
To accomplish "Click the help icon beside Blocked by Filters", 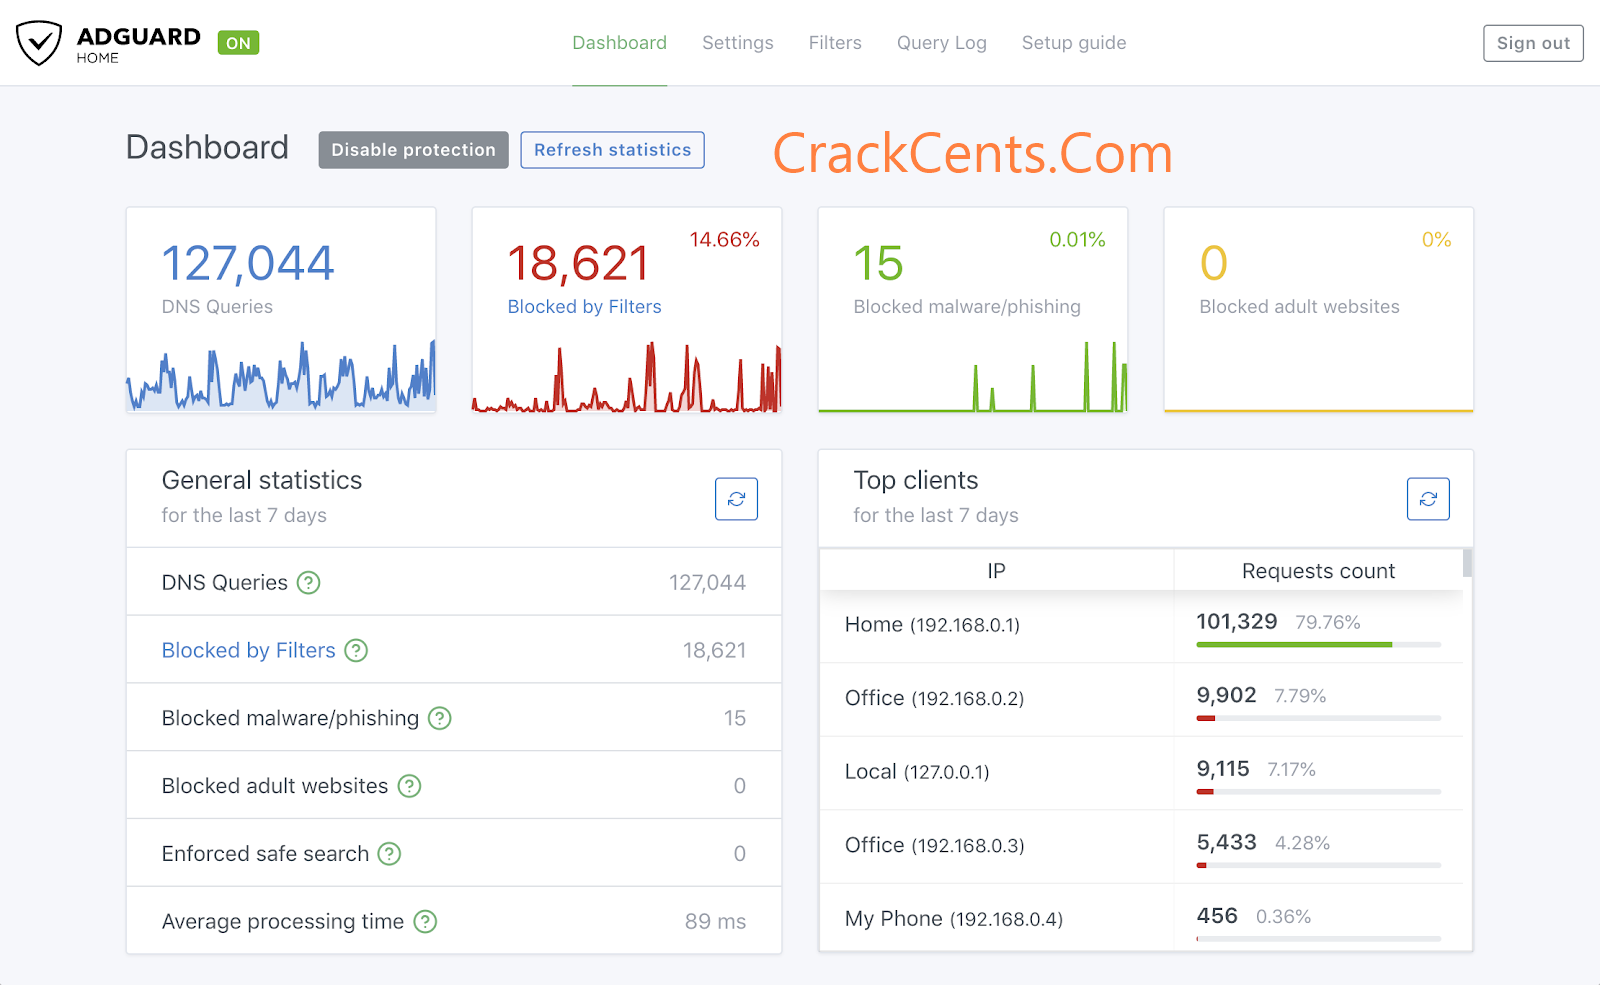I will coord(356,650).
